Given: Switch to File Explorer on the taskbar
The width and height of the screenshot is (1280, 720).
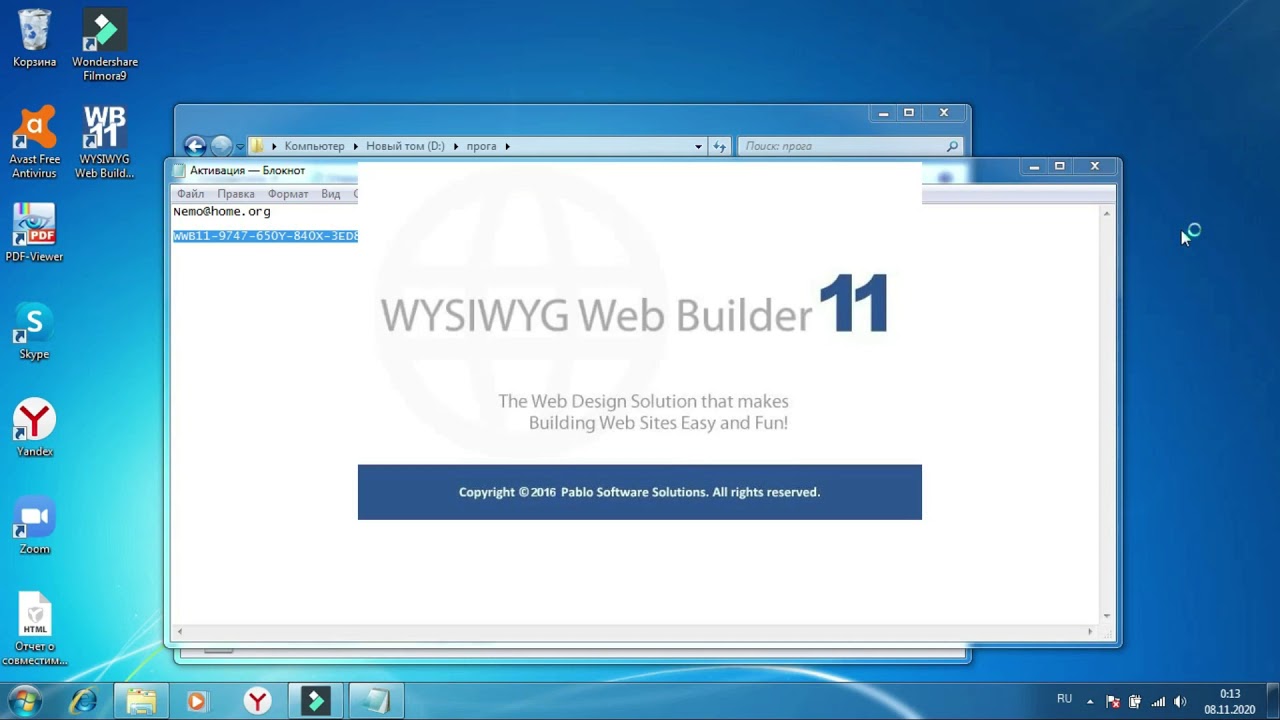Looking at the screenshot, I should coord(141,701).
